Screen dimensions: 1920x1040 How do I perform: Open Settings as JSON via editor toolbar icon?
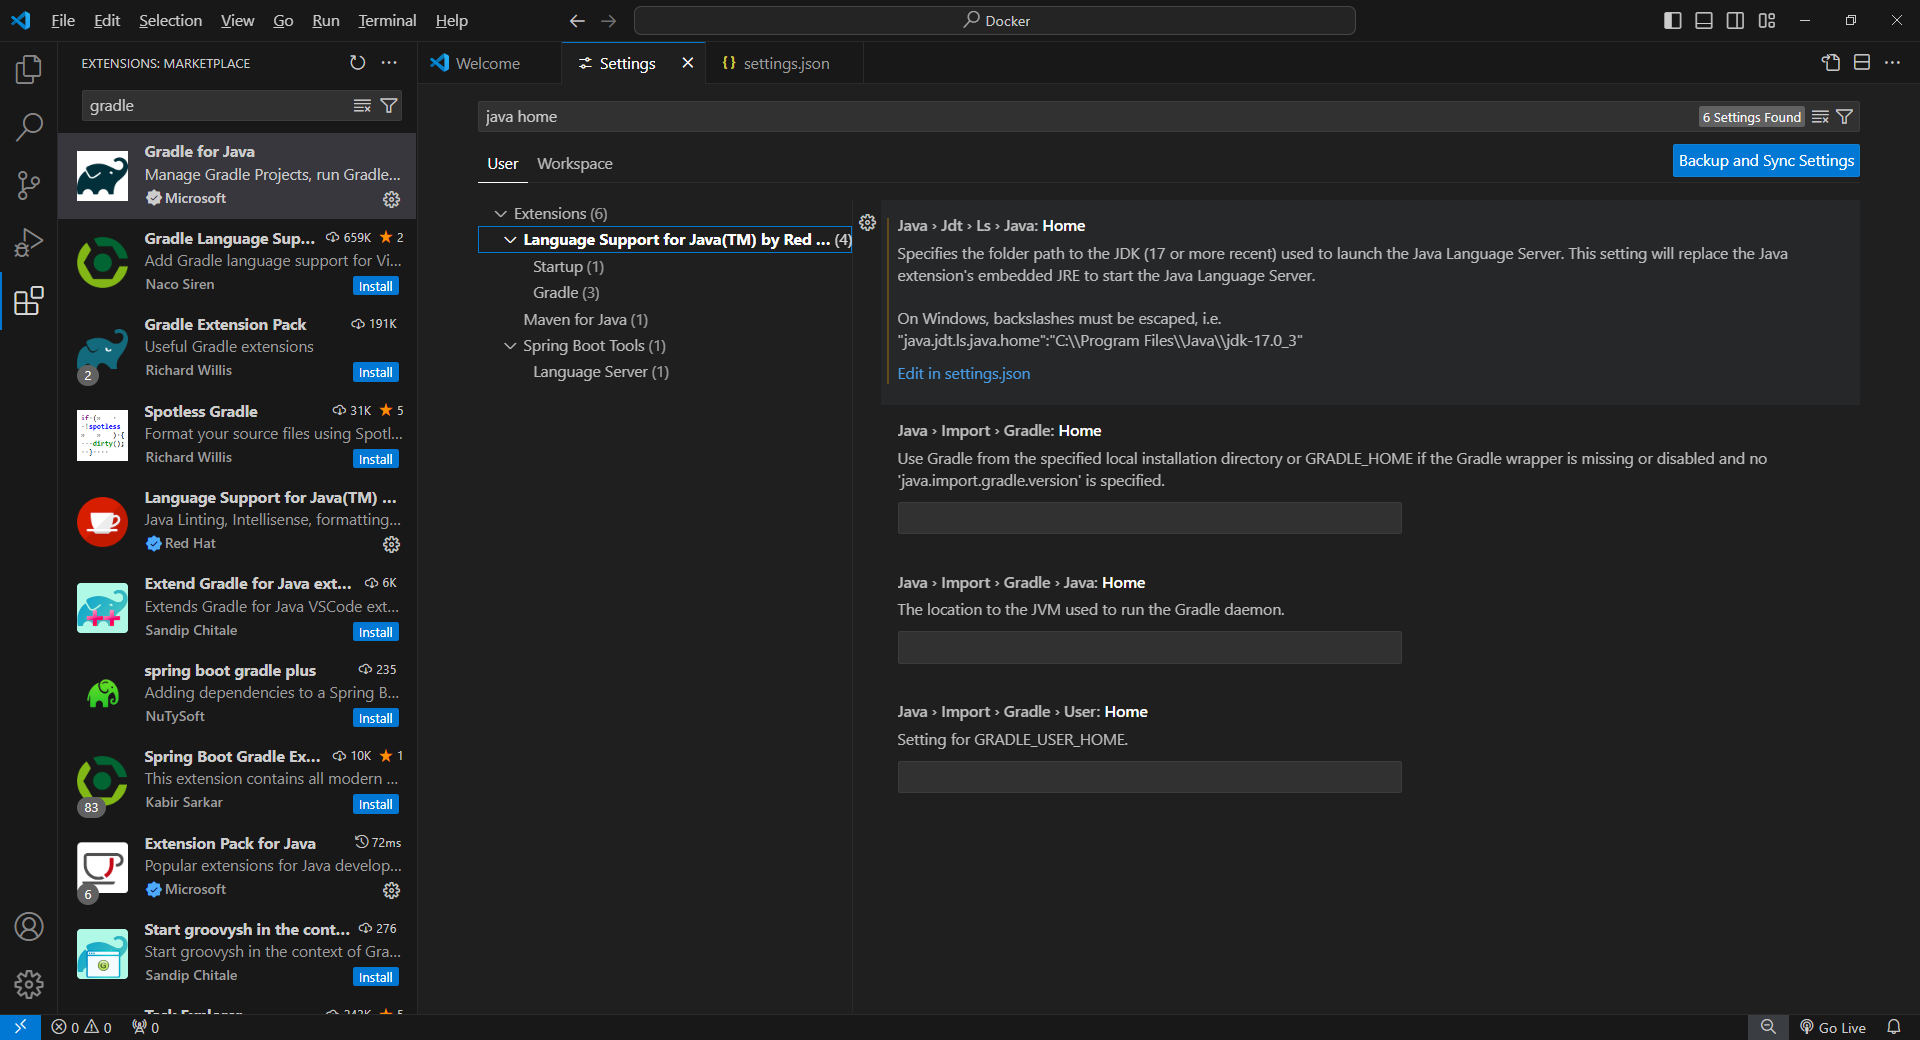pyautogui.click(x=1831, y=62)
